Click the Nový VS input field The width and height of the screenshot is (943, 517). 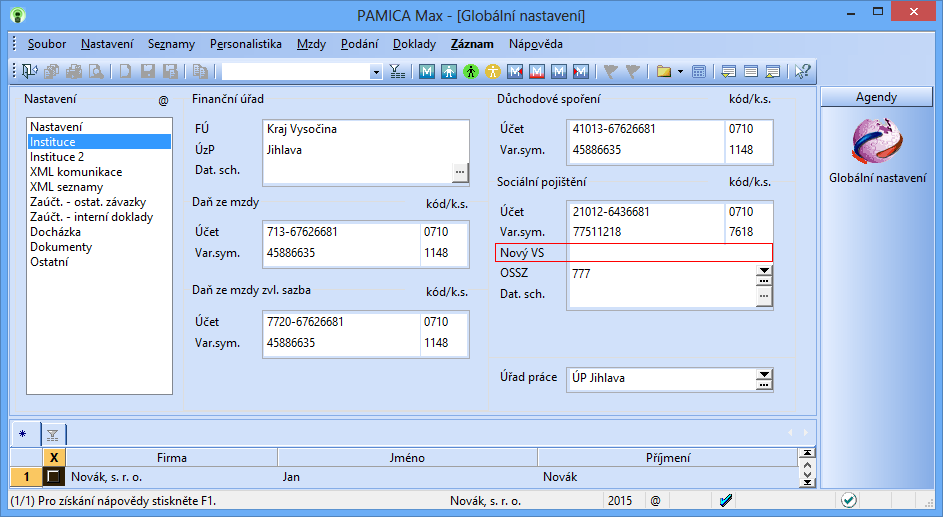(669, 252)
